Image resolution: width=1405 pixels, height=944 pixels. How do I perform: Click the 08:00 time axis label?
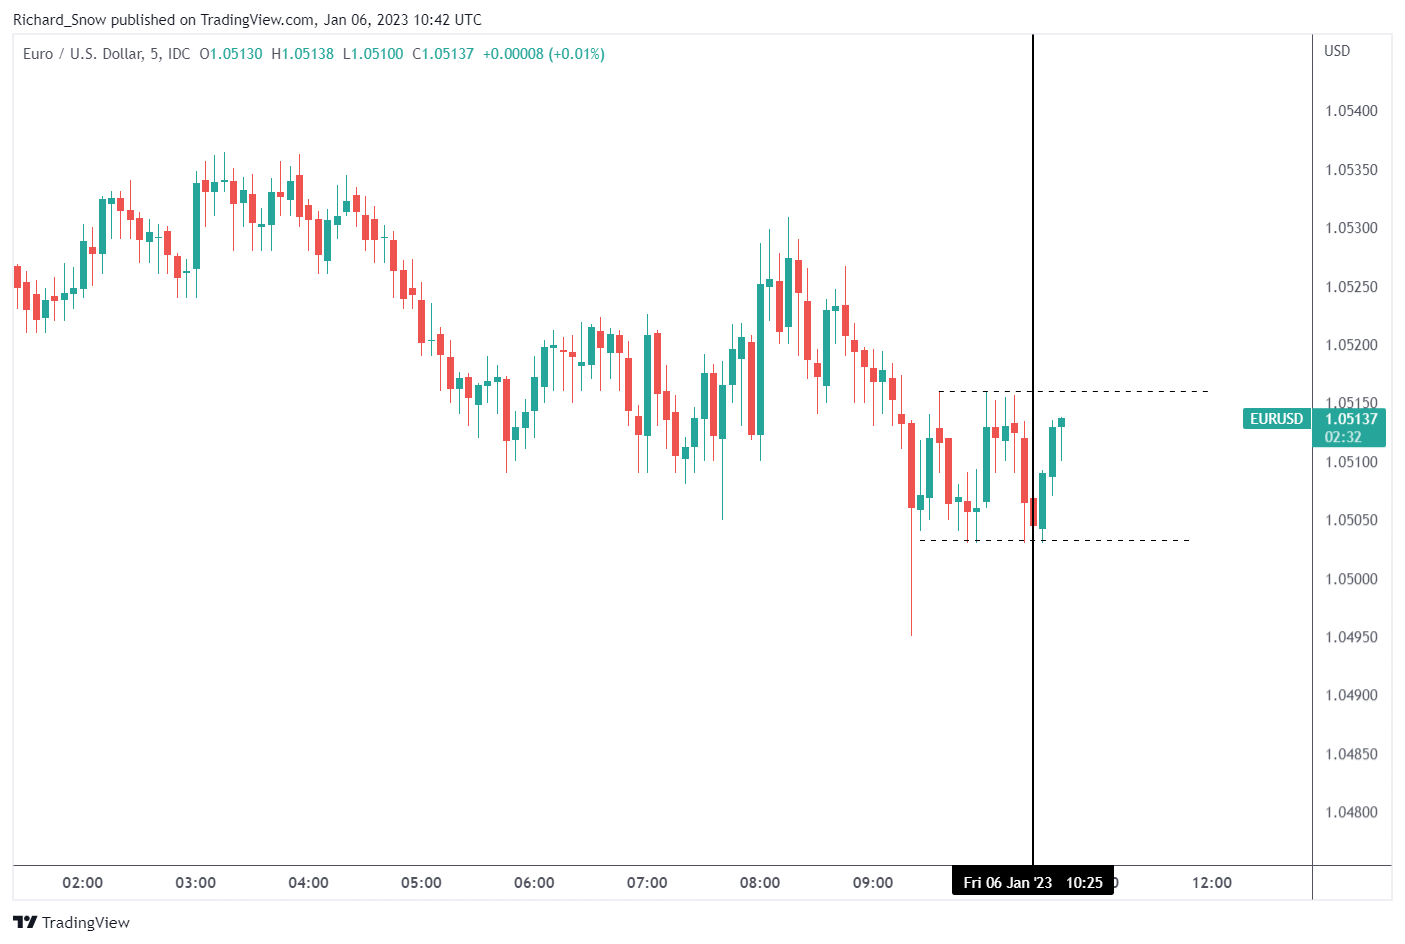[760, 883]
